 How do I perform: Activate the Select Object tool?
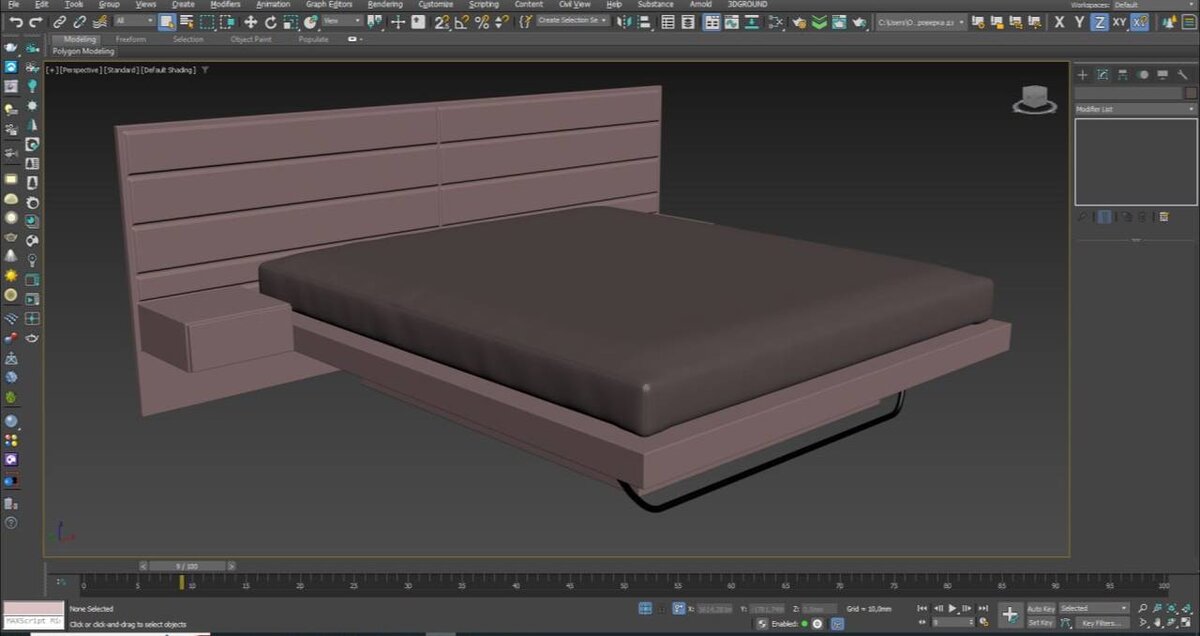[x=166, y=21]
